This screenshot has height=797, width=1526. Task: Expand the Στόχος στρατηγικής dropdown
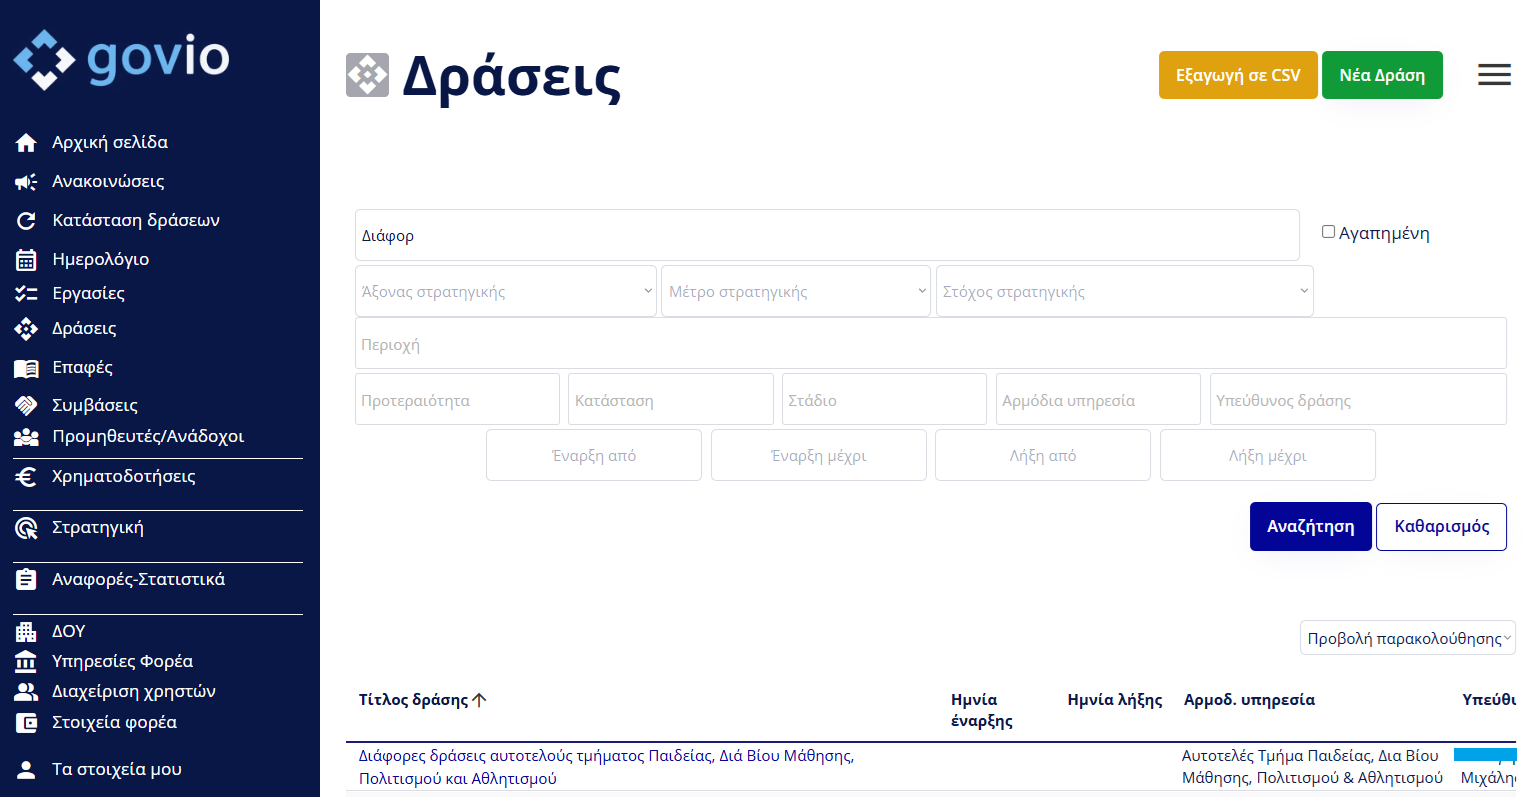tap(1124, 291)
